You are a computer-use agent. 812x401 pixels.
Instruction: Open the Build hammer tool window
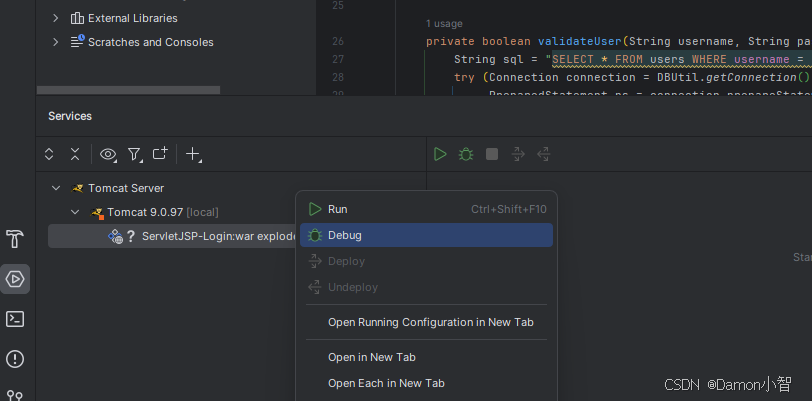pyautogui.click(x=15, y=239)
